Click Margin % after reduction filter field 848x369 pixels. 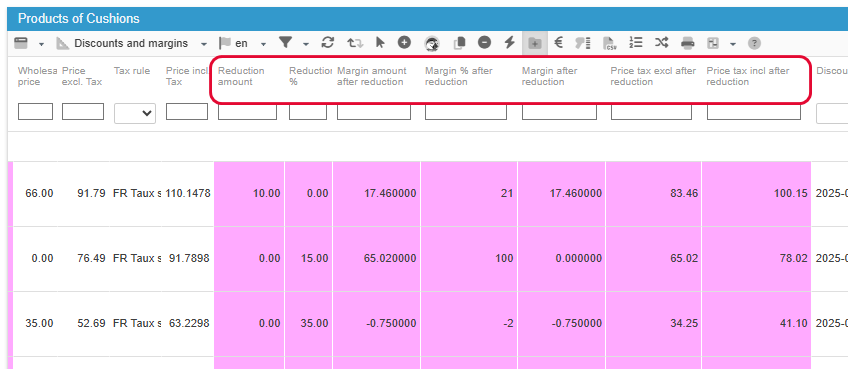click(466, 112)
